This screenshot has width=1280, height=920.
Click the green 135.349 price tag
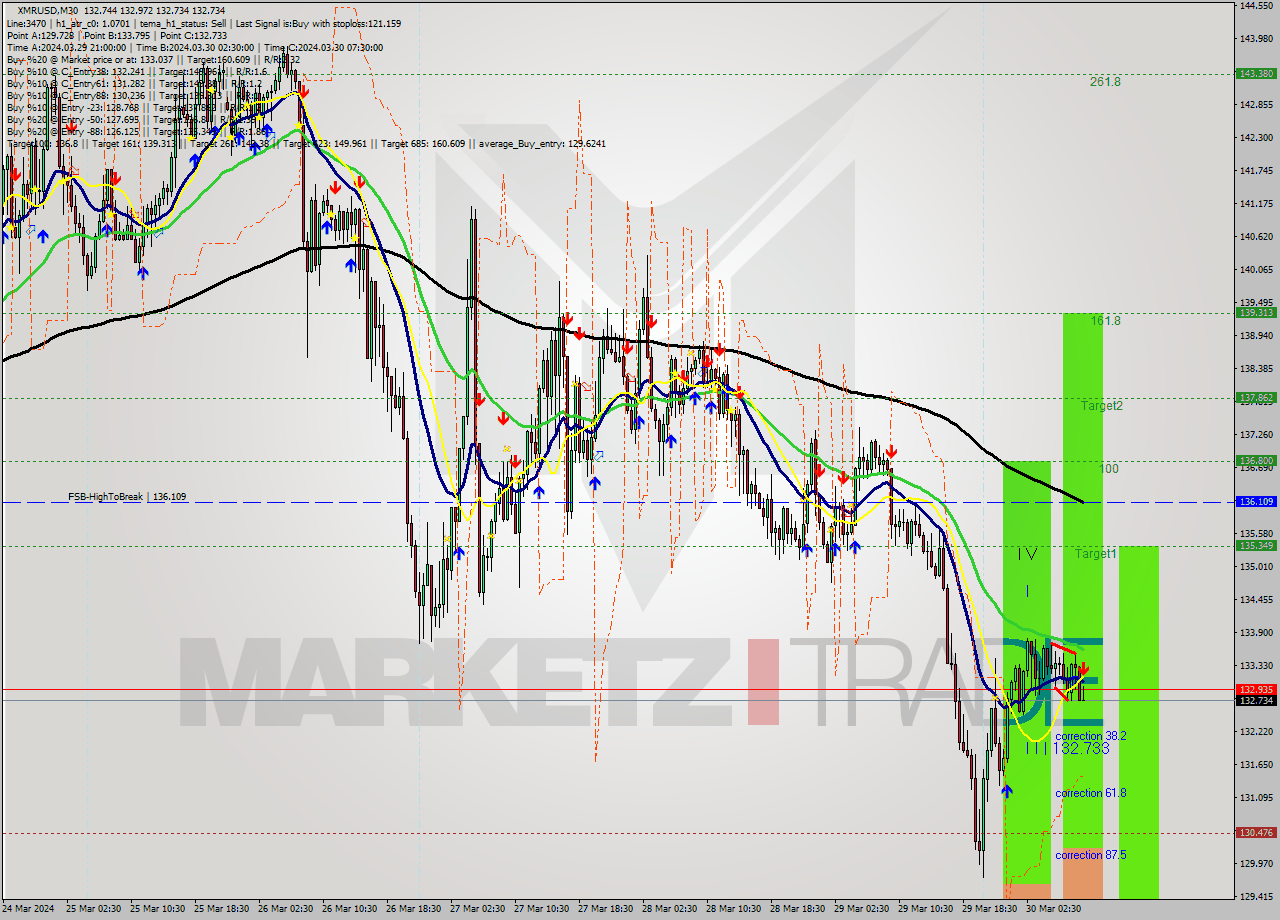(1256, 546)
